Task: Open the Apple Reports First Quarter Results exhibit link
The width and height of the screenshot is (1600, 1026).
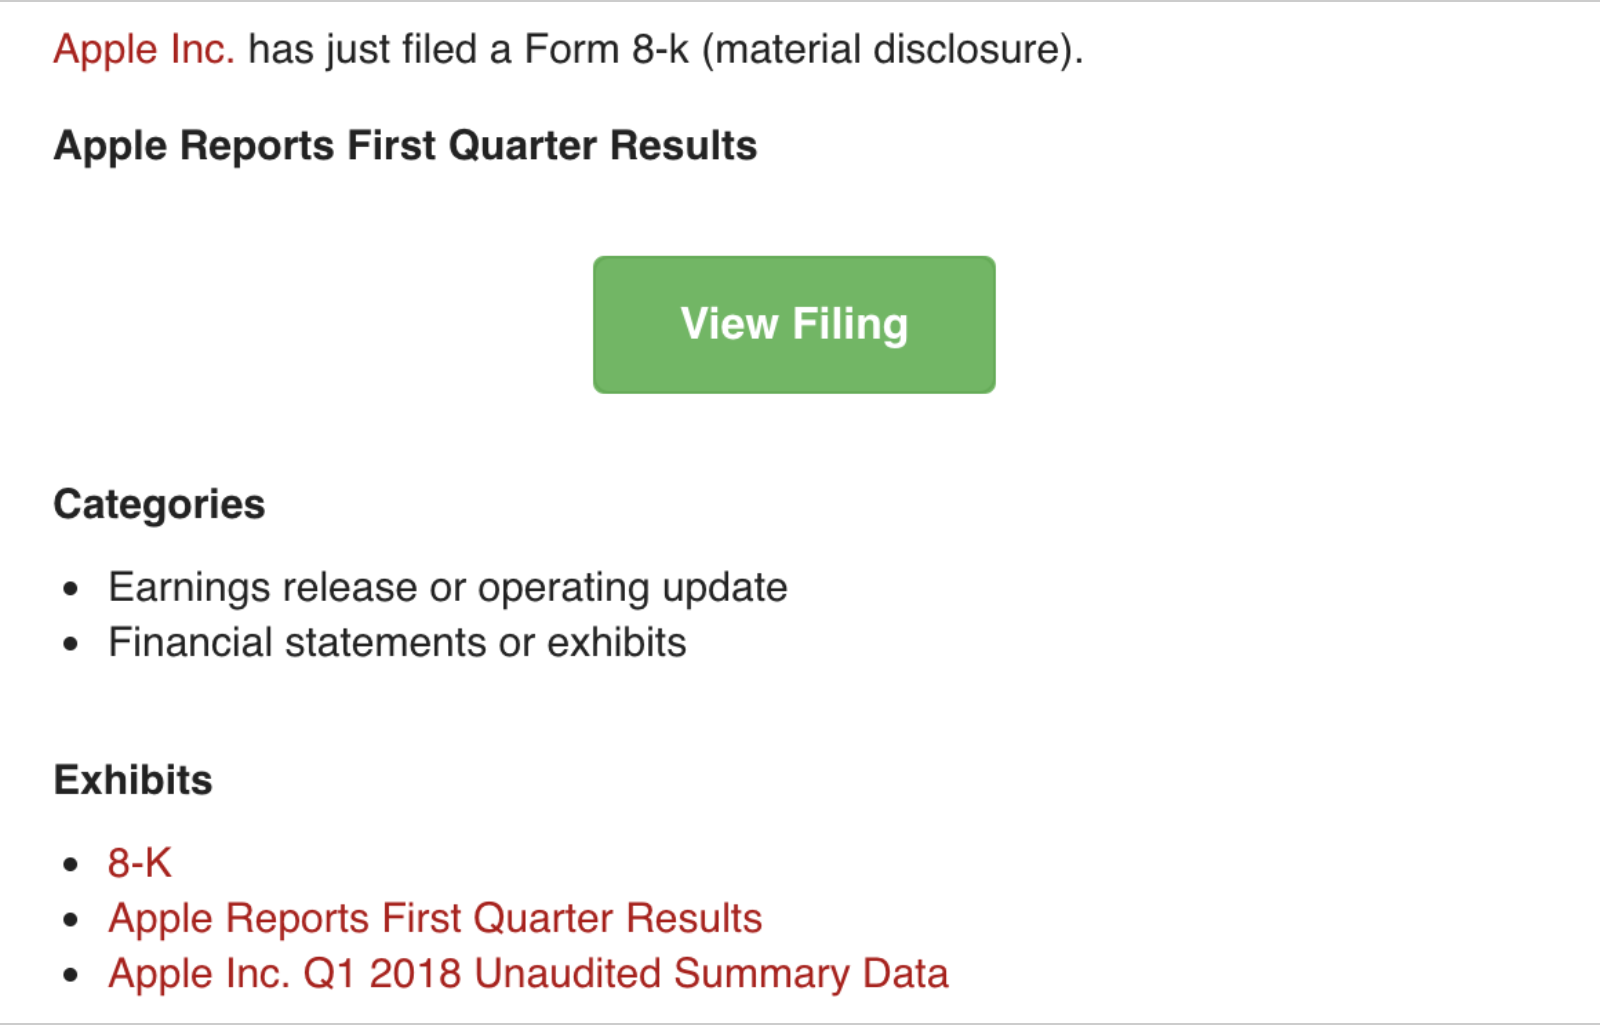Action: [435, 918]
